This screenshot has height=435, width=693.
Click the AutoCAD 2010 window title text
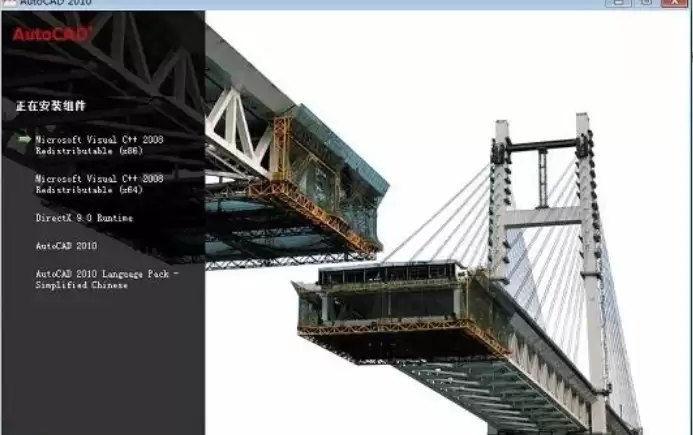(56, 3)
